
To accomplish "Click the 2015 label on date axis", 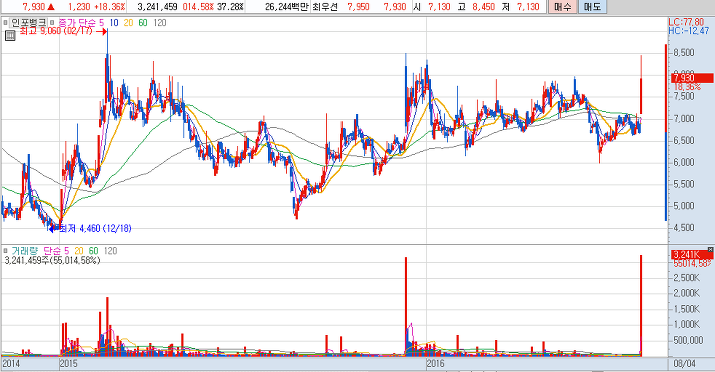I will coord(69,363).
